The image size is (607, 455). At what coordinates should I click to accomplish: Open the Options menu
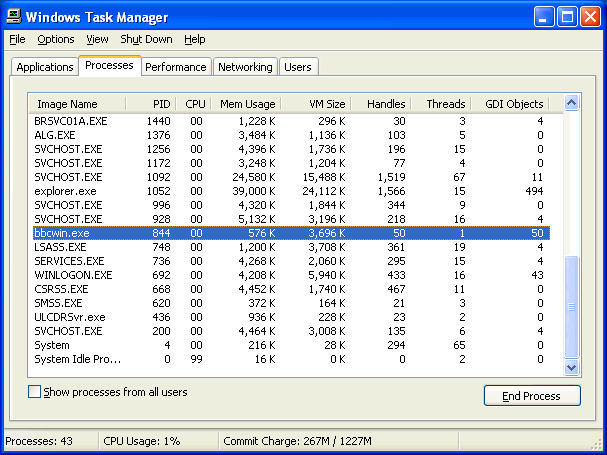click(x=56, y=39)
